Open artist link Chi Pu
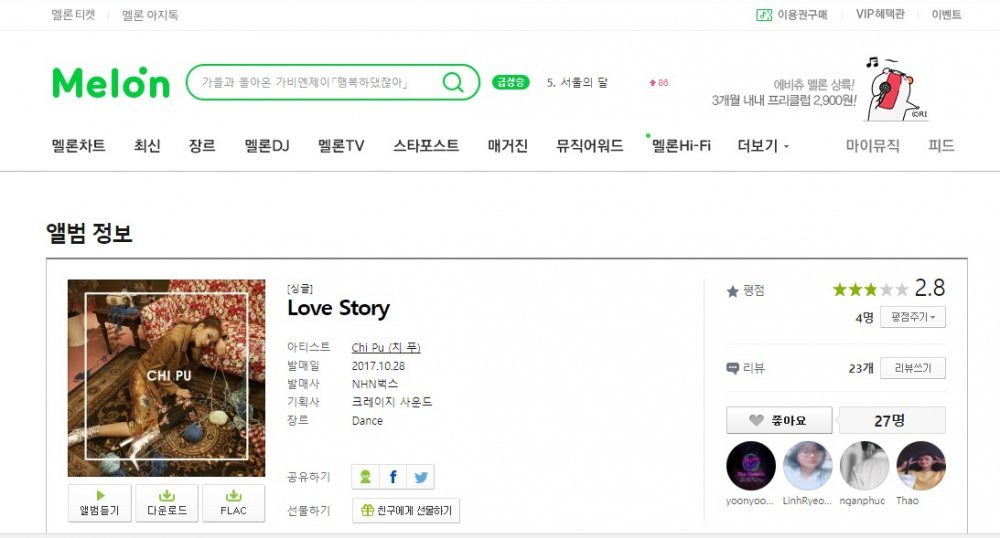Image resolution: width=1000 pixels, height=538 pixels. coord(386,347)
